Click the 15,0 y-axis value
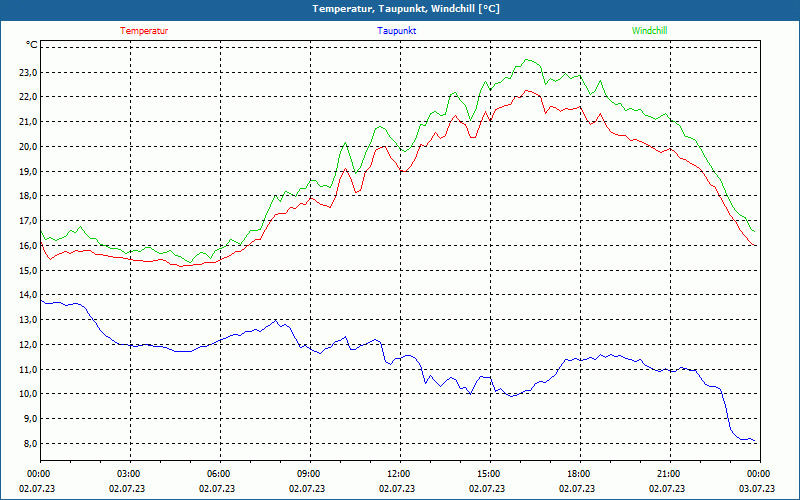The image size is (800, 500). coord(28,270)
